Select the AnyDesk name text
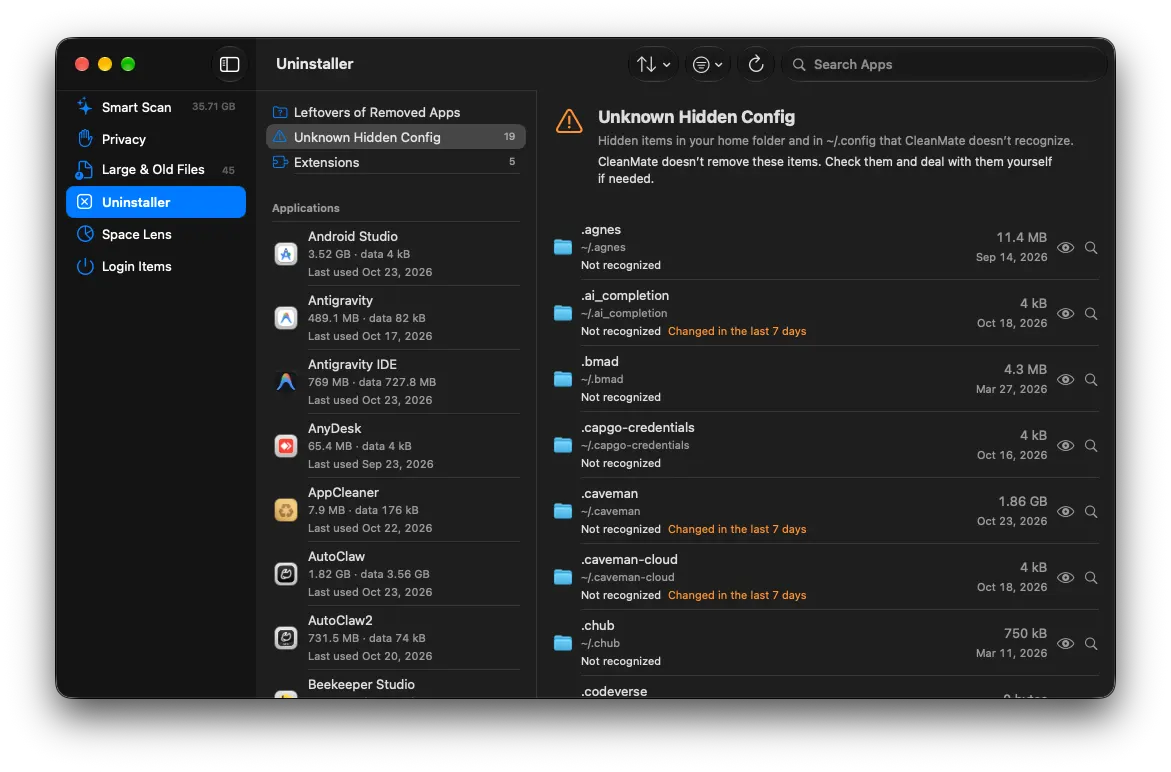The image size is (1171, 772). [x=335, y=429]
